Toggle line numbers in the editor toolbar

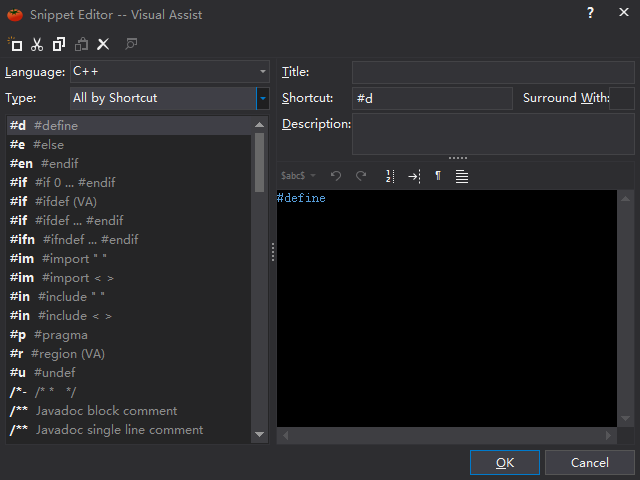coord(389,176)
